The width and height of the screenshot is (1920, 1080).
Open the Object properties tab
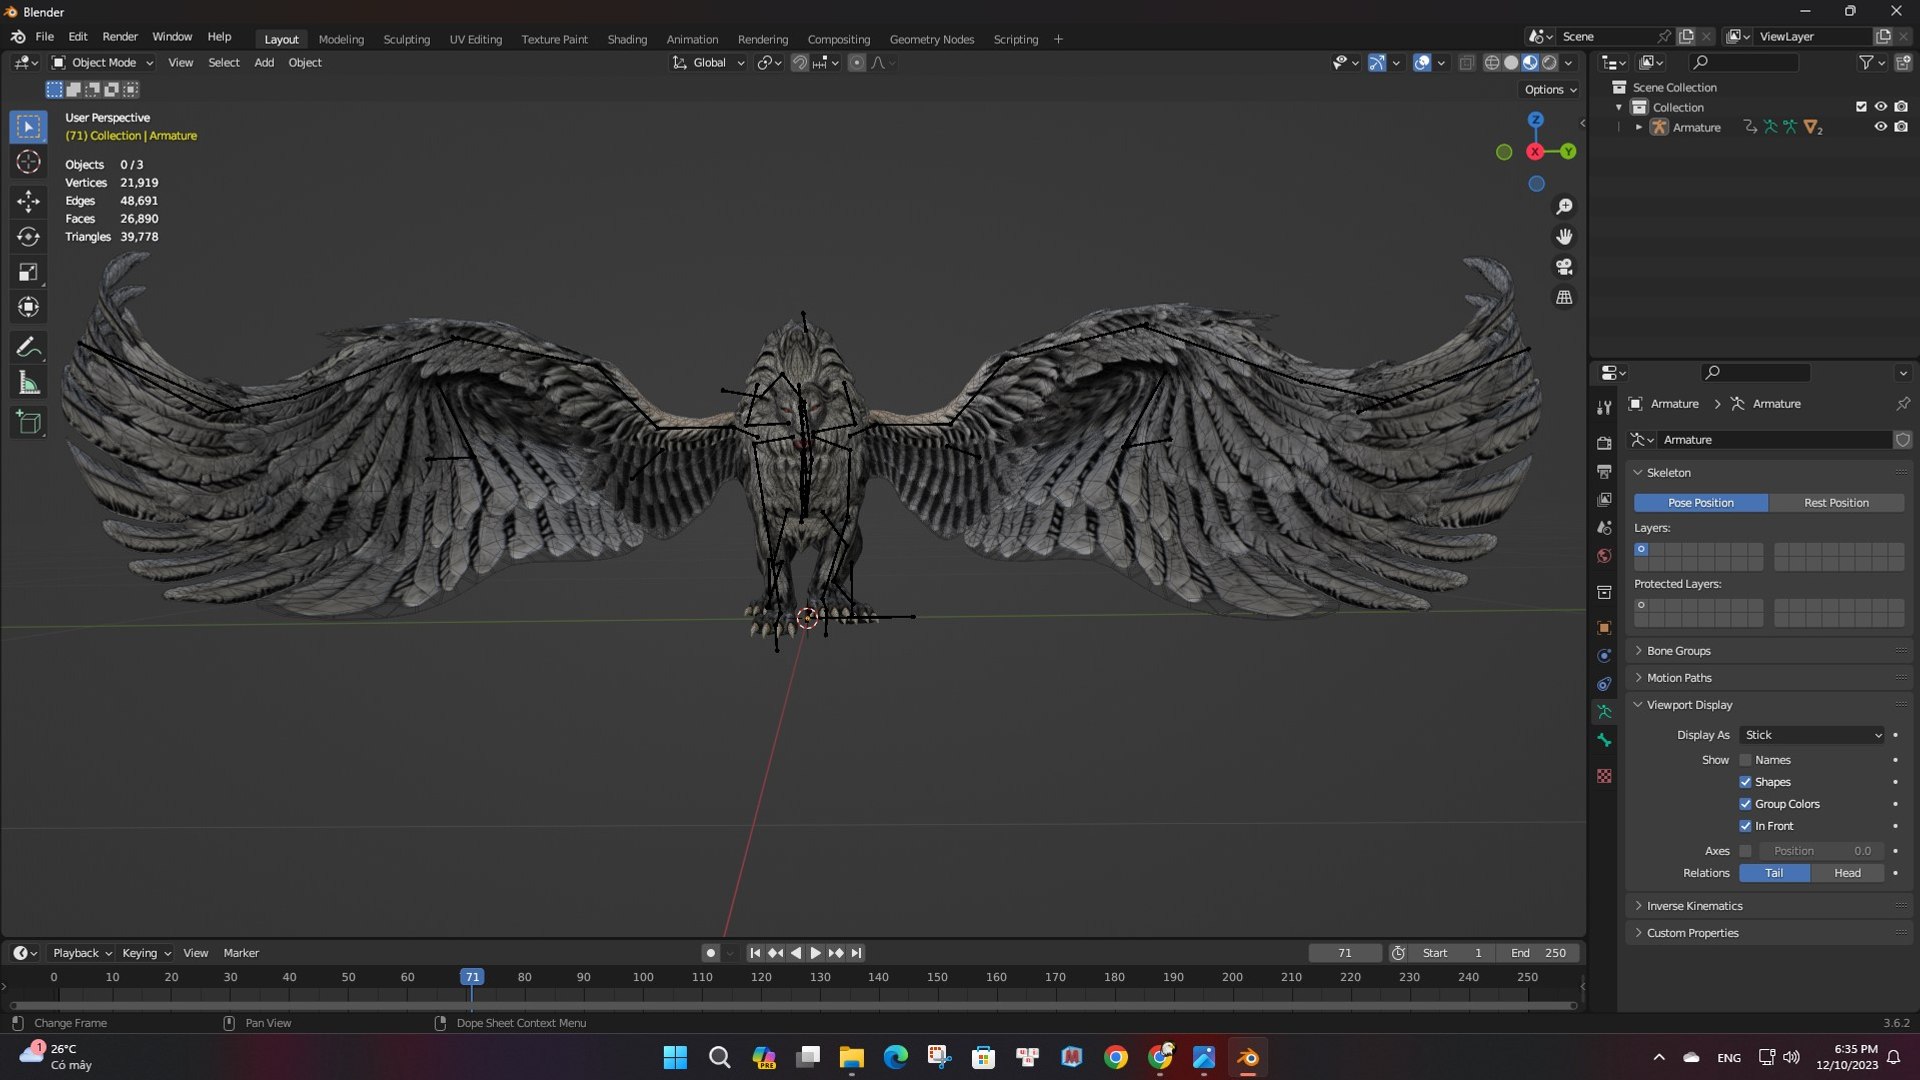(1604, 628)
